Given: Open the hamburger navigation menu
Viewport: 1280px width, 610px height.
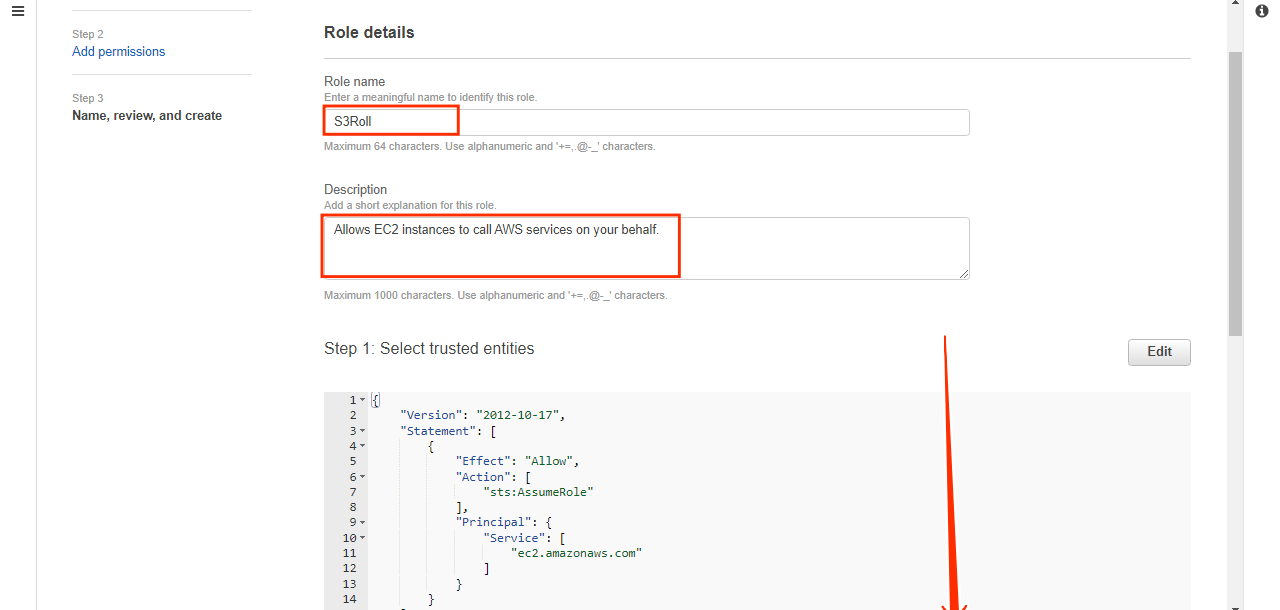Looking at the screenshot, I should (x=17, y=11).
